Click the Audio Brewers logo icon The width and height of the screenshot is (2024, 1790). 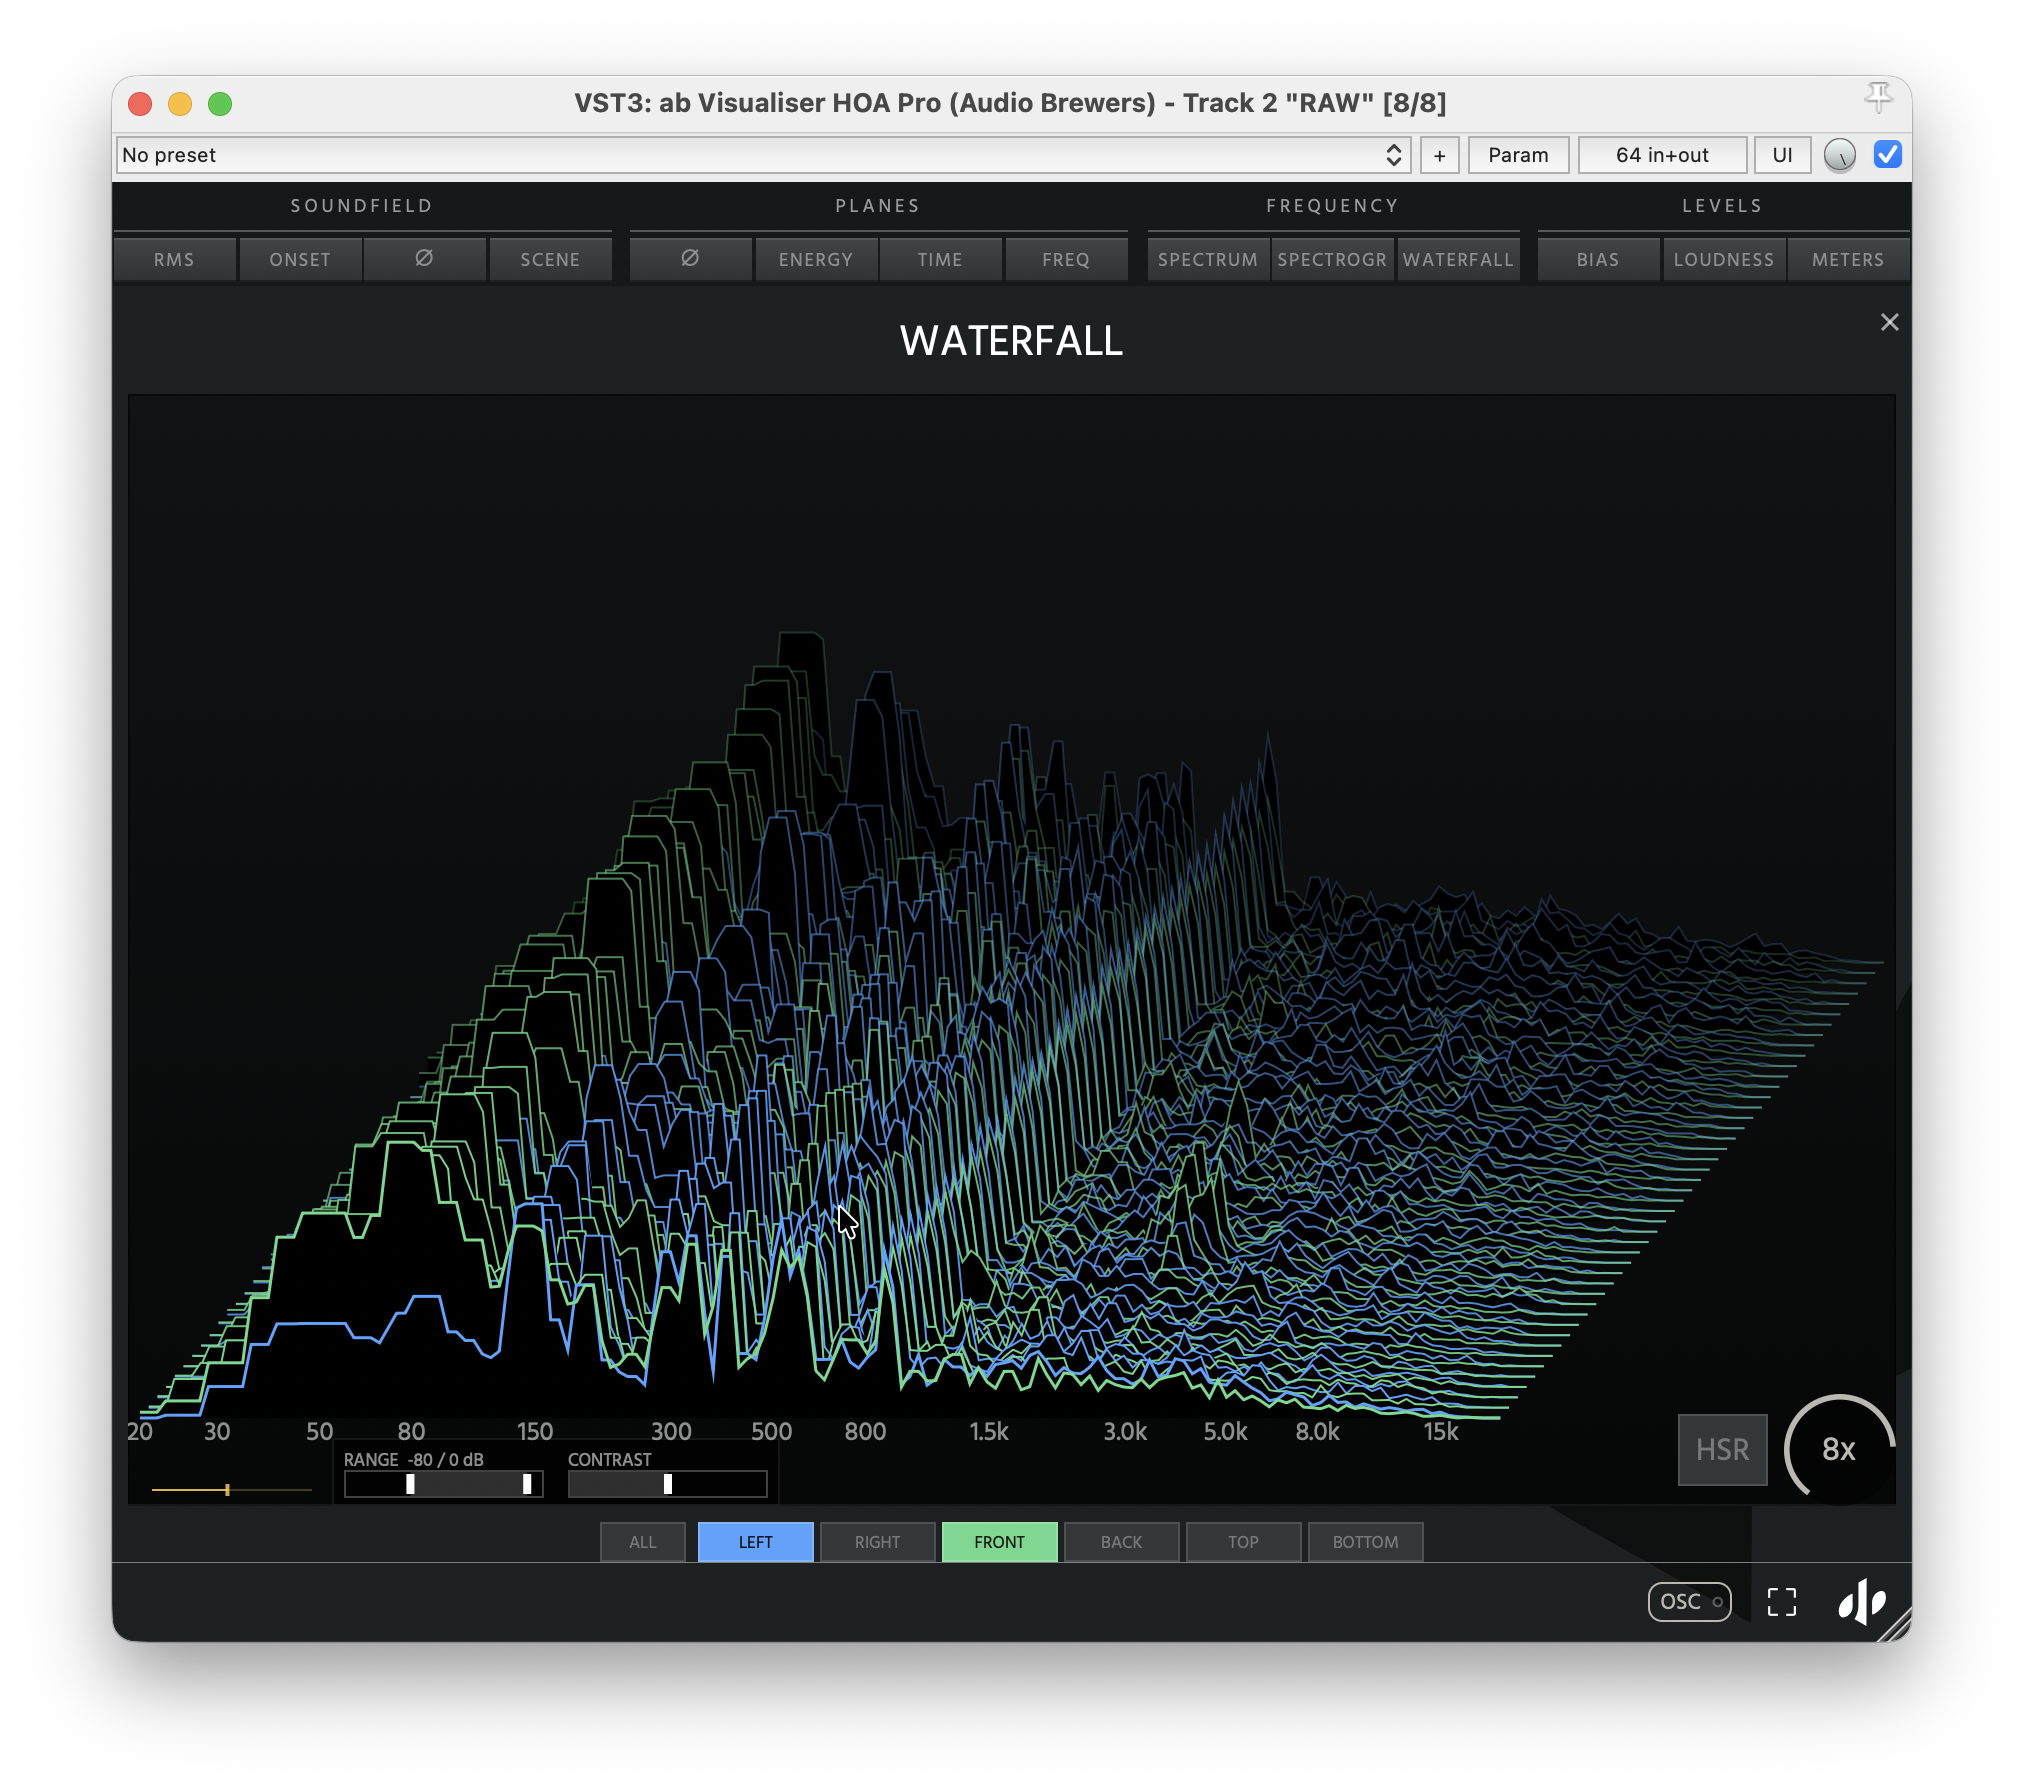(x=1862, y=1602)
